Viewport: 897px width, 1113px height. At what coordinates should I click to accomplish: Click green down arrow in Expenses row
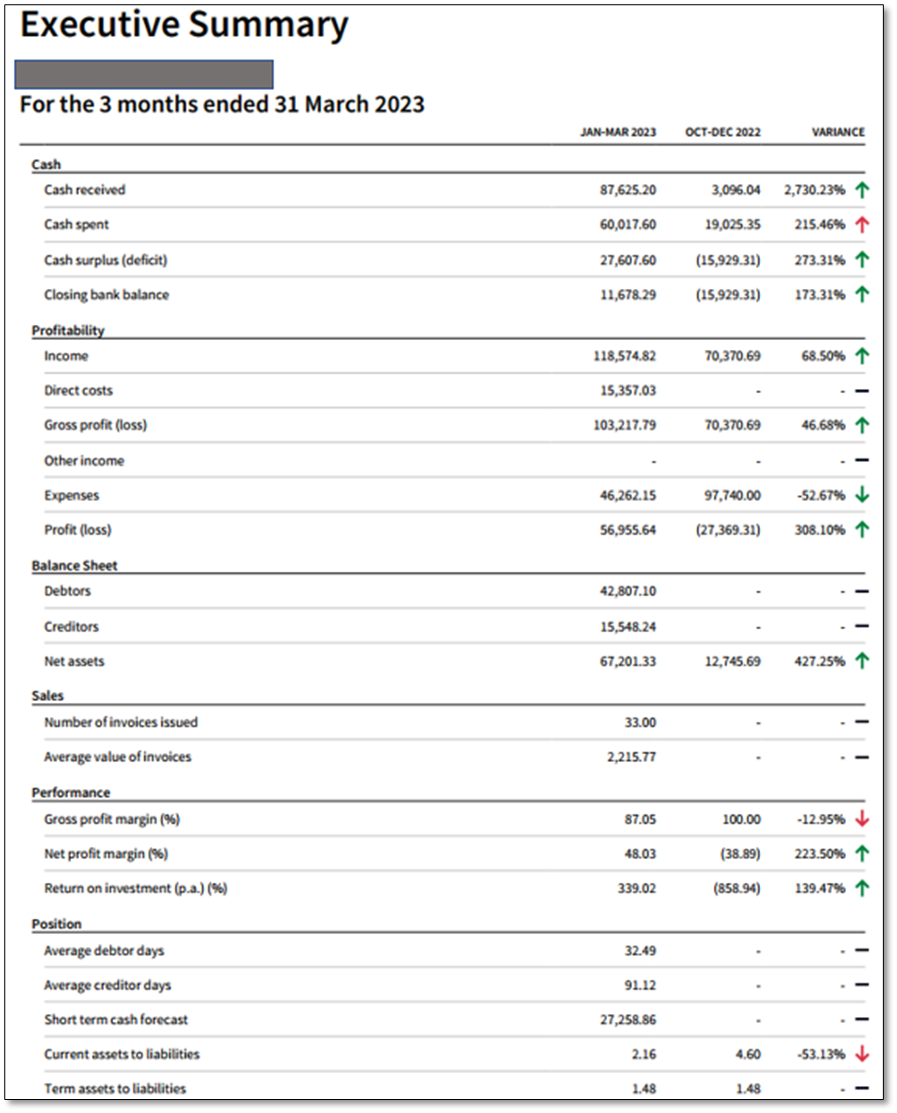pyautogui.click(x=862, y=495)
